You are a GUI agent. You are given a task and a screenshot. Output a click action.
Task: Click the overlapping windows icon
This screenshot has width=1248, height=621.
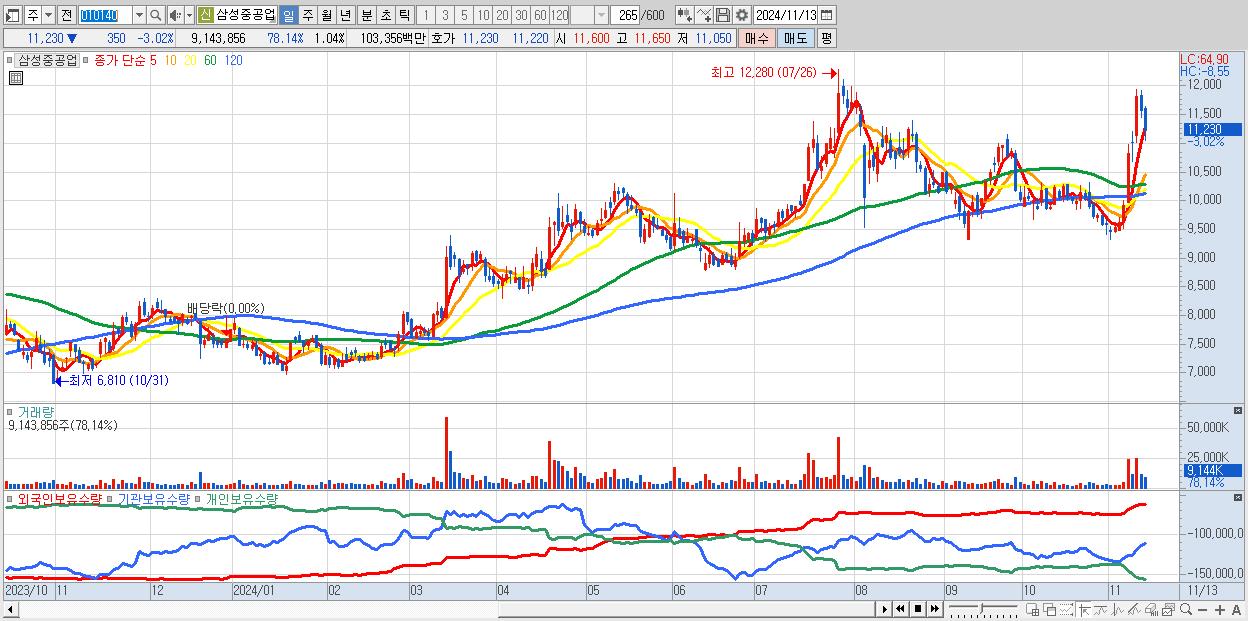pos(1050,609)
